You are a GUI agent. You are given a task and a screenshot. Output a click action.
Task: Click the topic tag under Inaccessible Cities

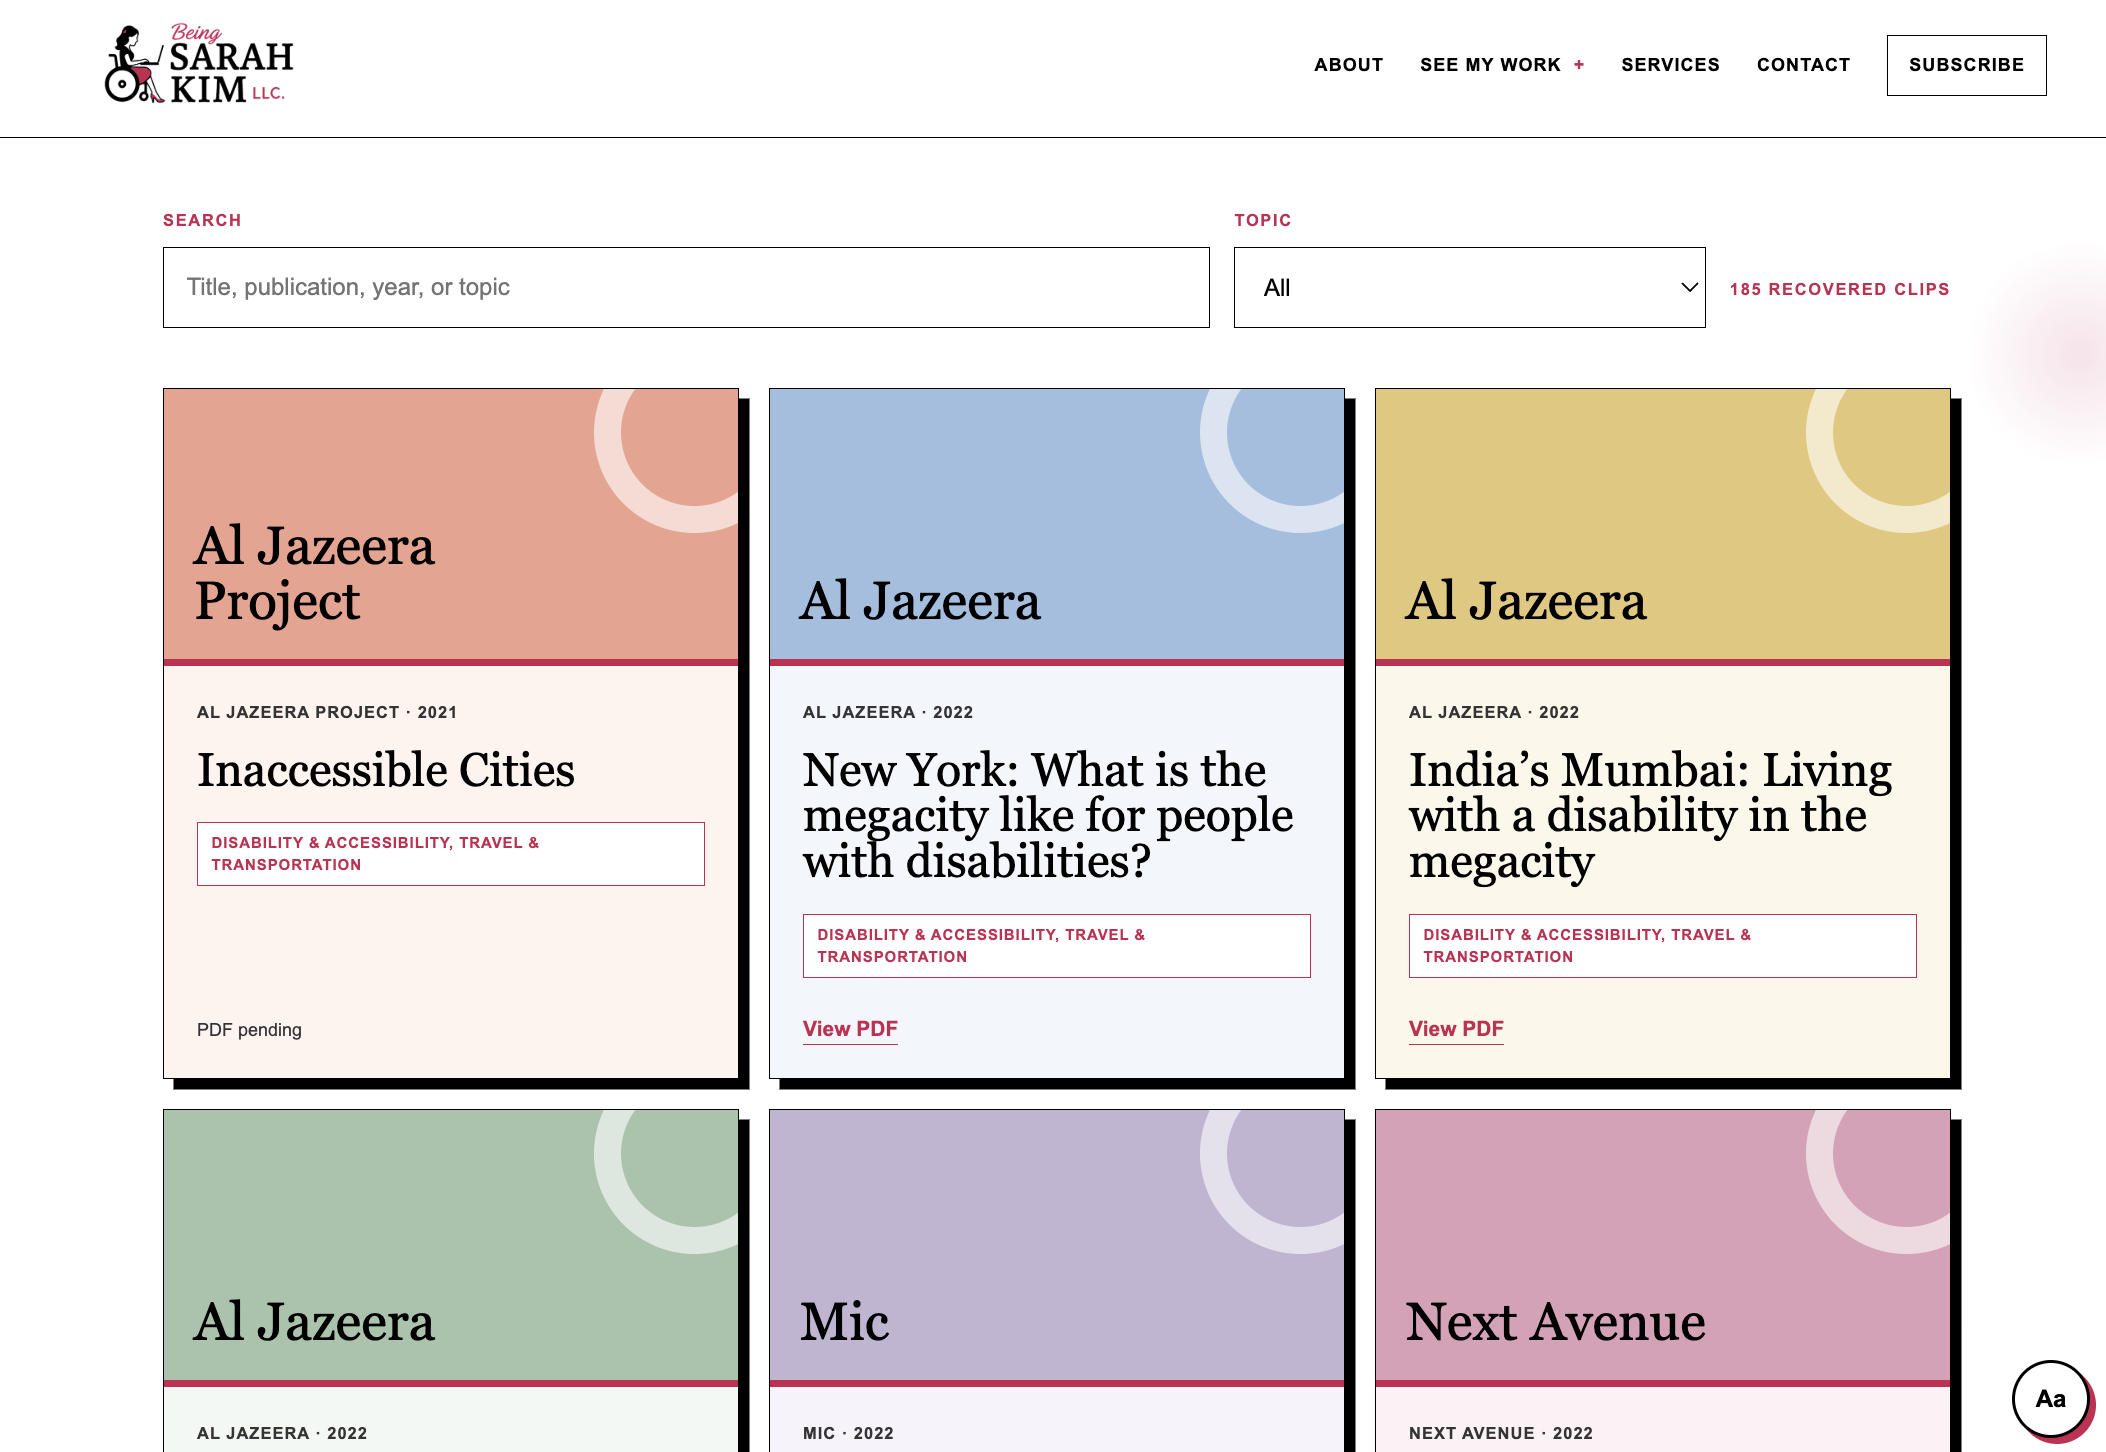[x=451, y=854]
